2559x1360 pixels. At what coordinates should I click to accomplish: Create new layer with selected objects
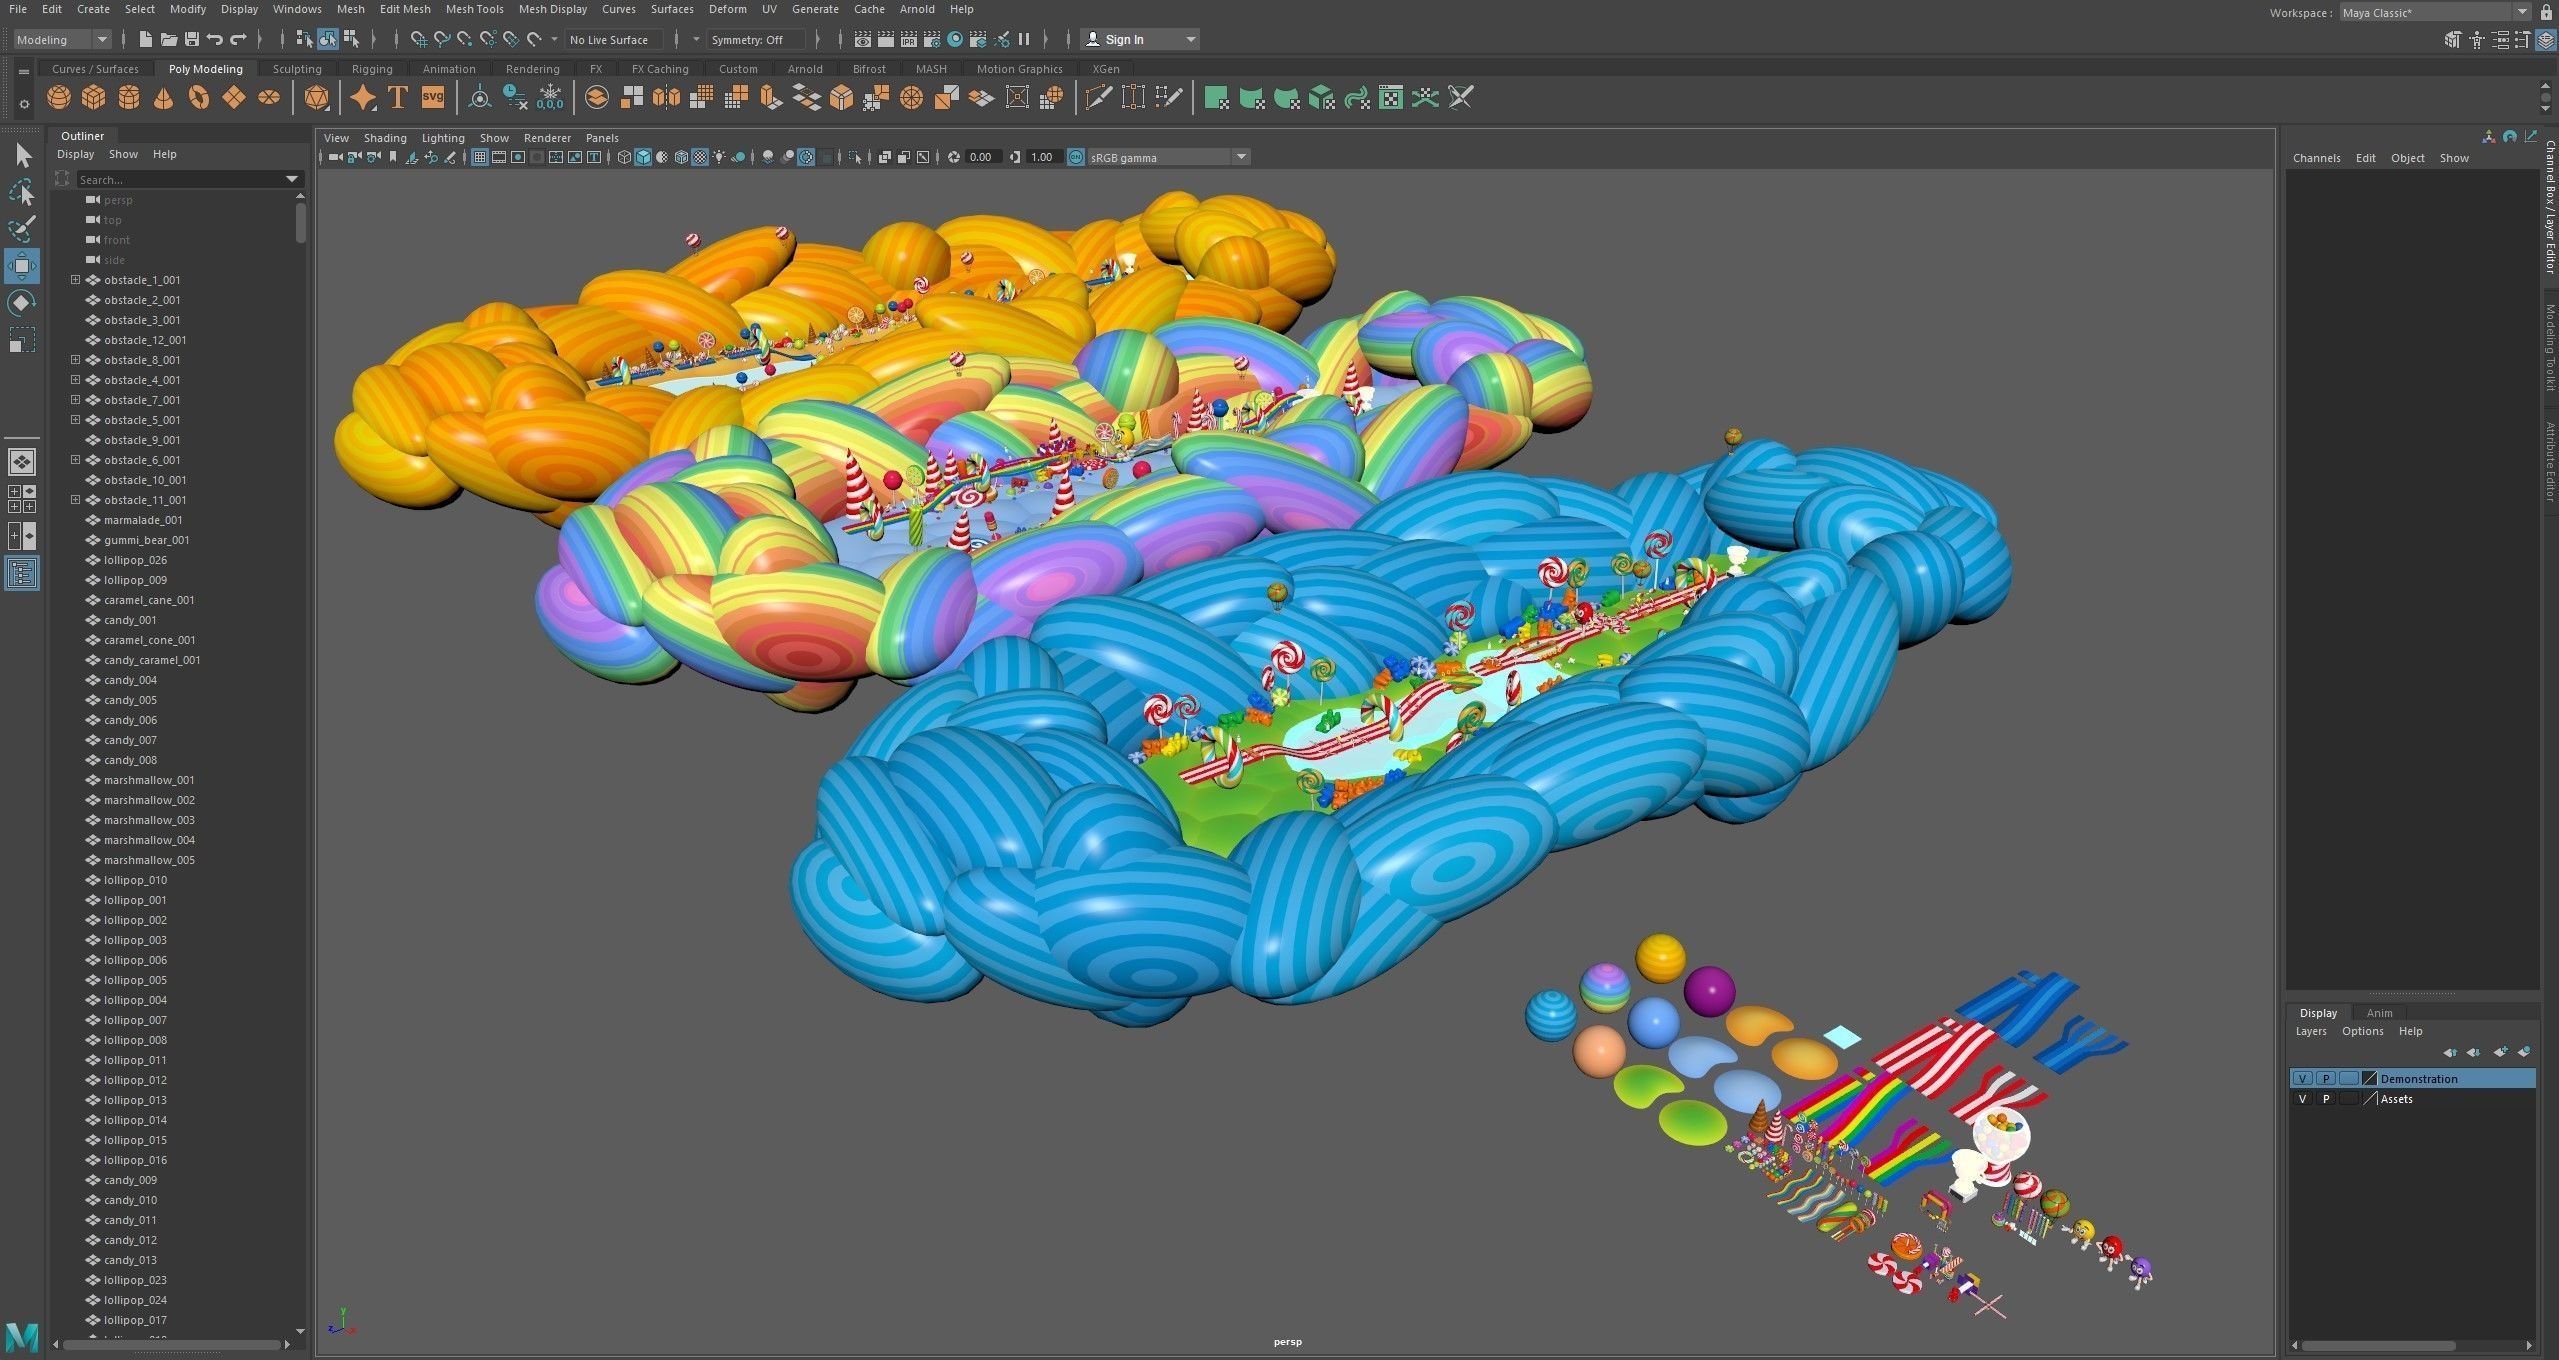pyautogui.click(x=2524, y=1052)
